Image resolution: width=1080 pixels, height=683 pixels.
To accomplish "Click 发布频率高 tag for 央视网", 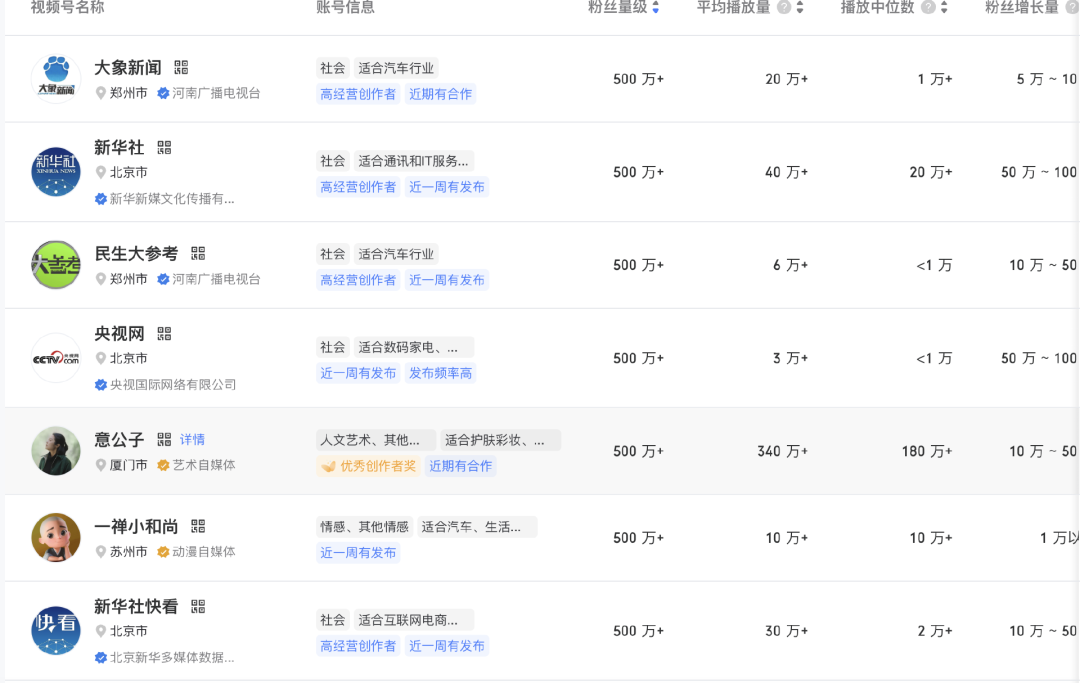I will coord(441,373).
